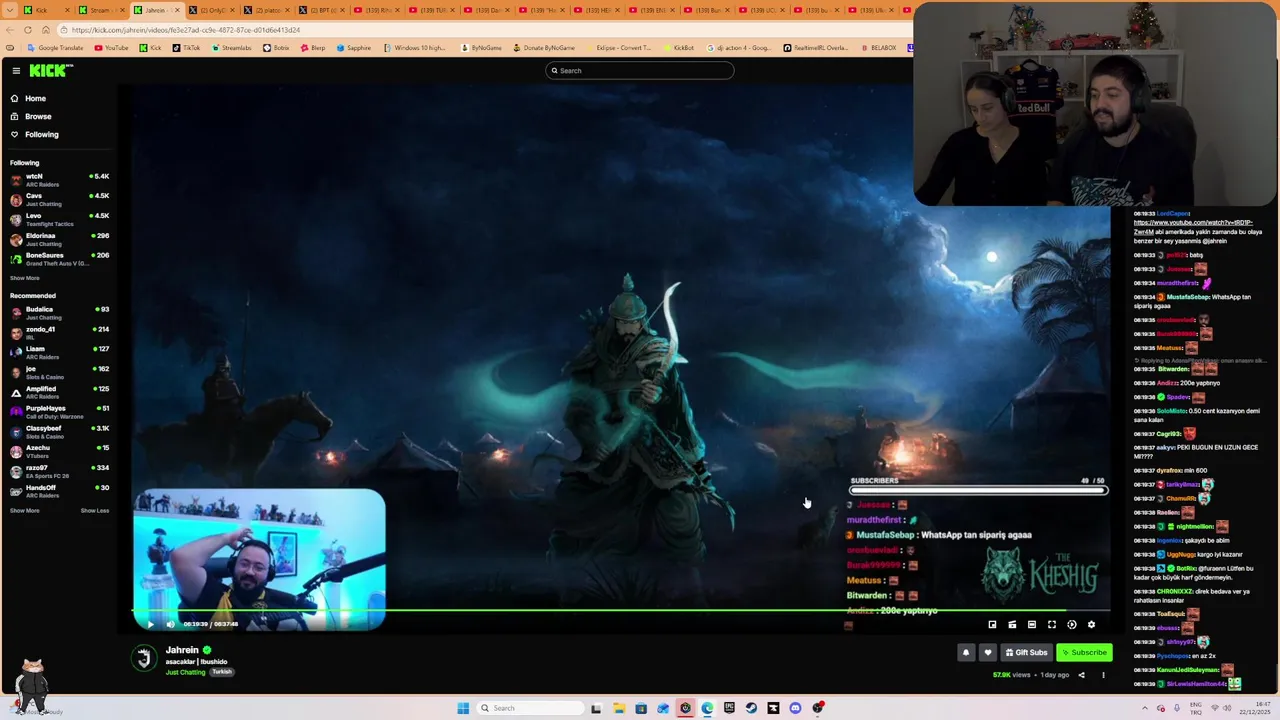The image size is (1280, 720).
Task: Open the Windows Start menu
Action: click(x=463, y=708)
